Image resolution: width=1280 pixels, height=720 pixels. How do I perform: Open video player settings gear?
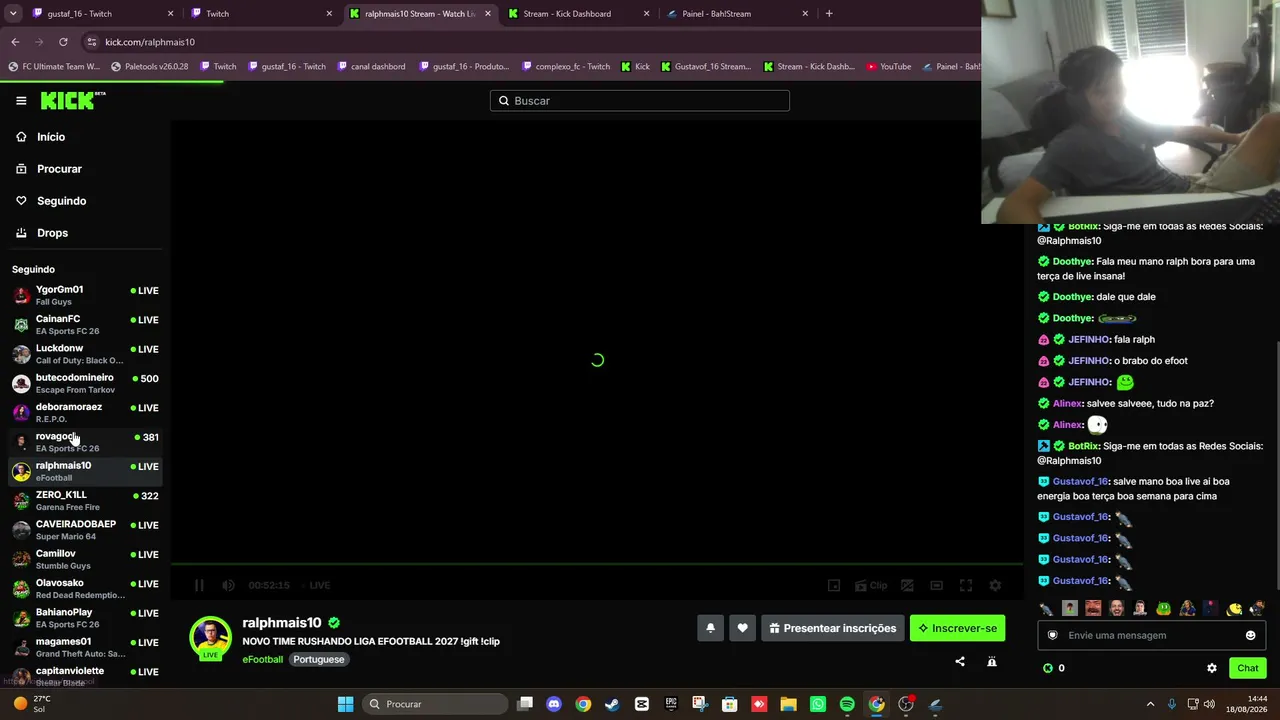click(995, 585)
